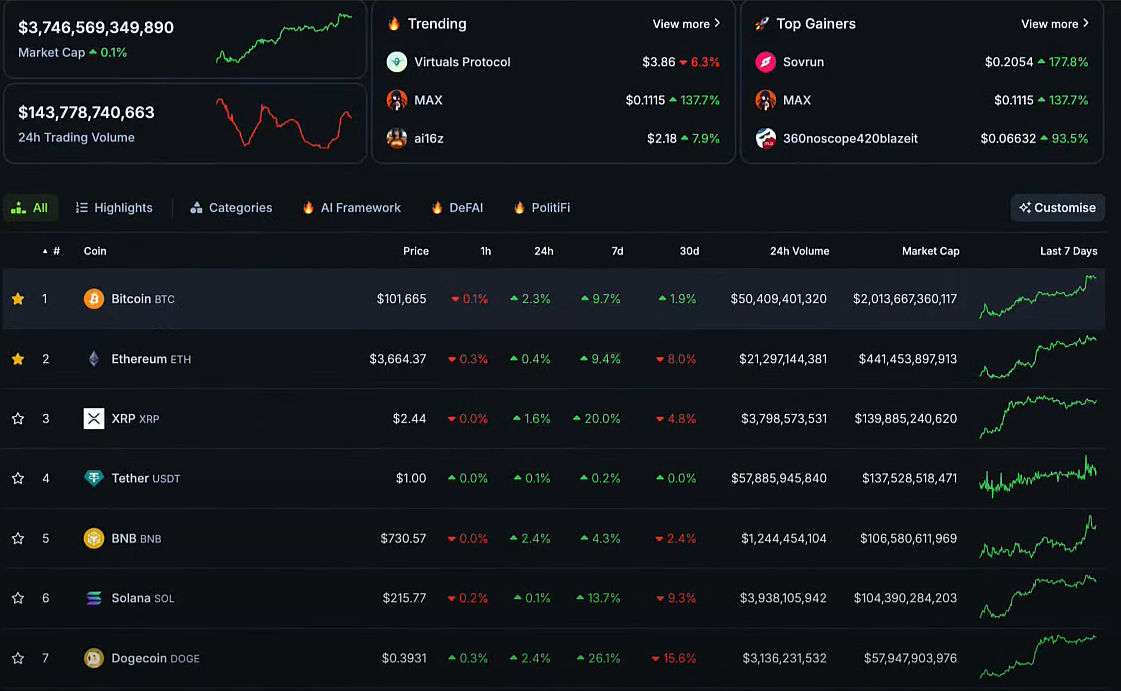Select the Categories tab
The image size is (1121, 691).
[x=231, y=208]
